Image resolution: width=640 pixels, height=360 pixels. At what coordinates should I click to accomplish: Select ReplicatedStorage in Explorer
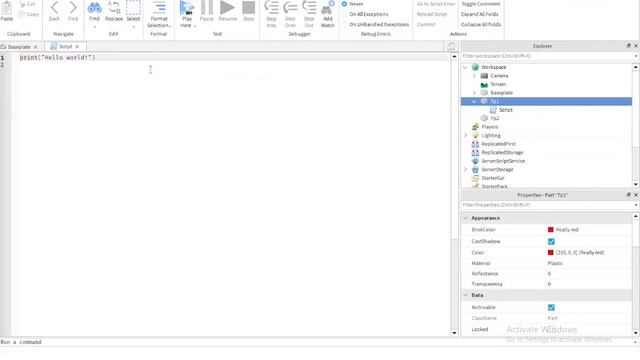(502, 153)
